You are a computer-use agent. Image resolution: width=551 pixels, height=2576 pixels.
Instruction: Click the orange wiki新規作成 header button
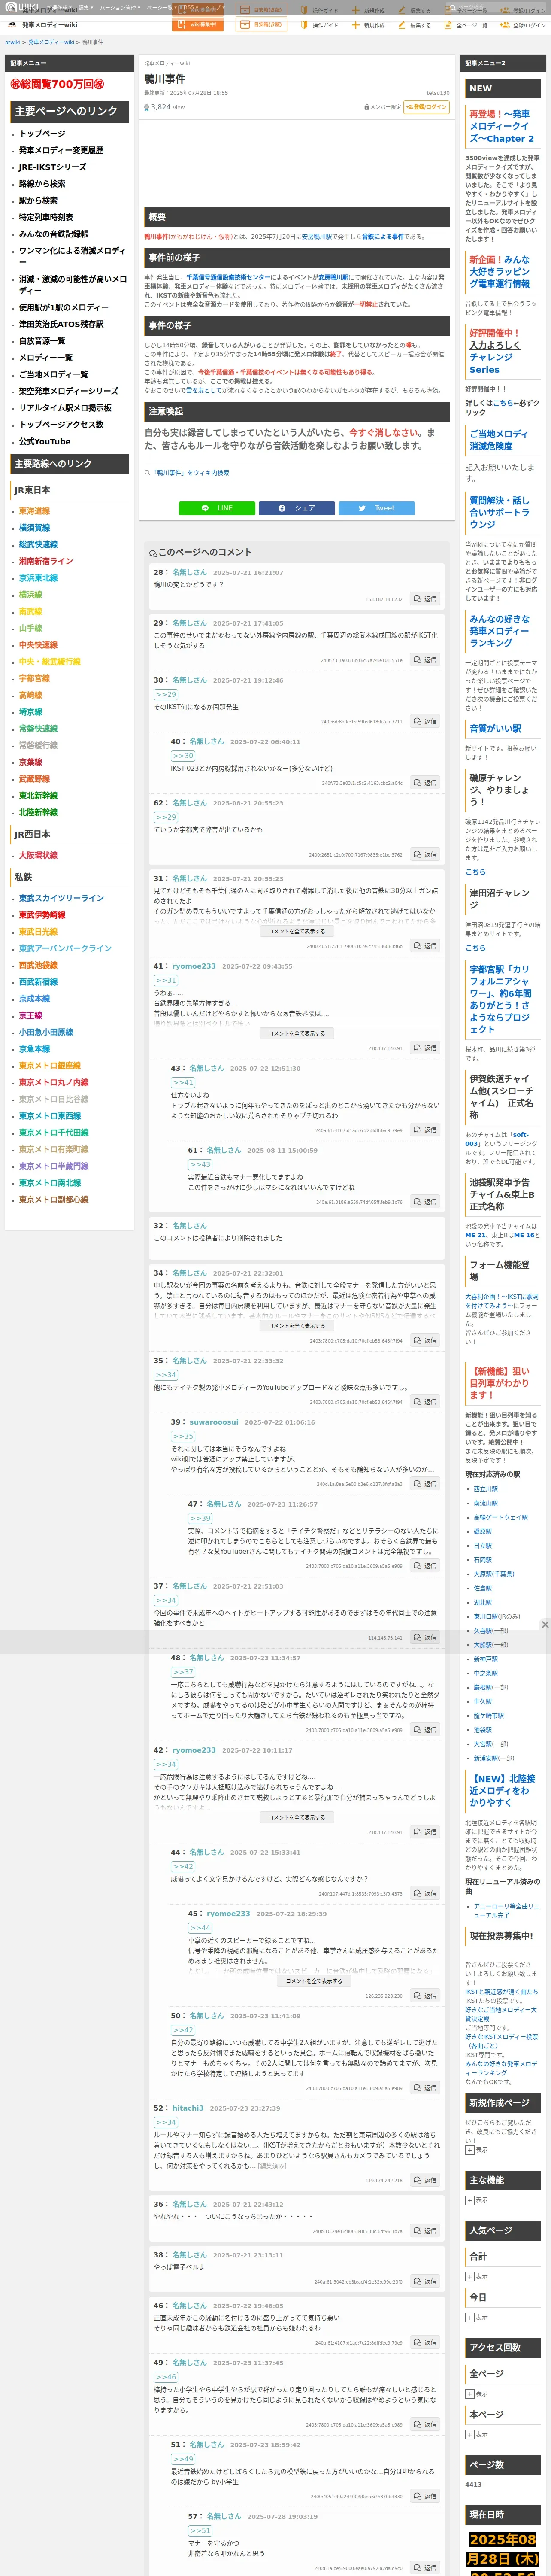click(x=198, y=24)
